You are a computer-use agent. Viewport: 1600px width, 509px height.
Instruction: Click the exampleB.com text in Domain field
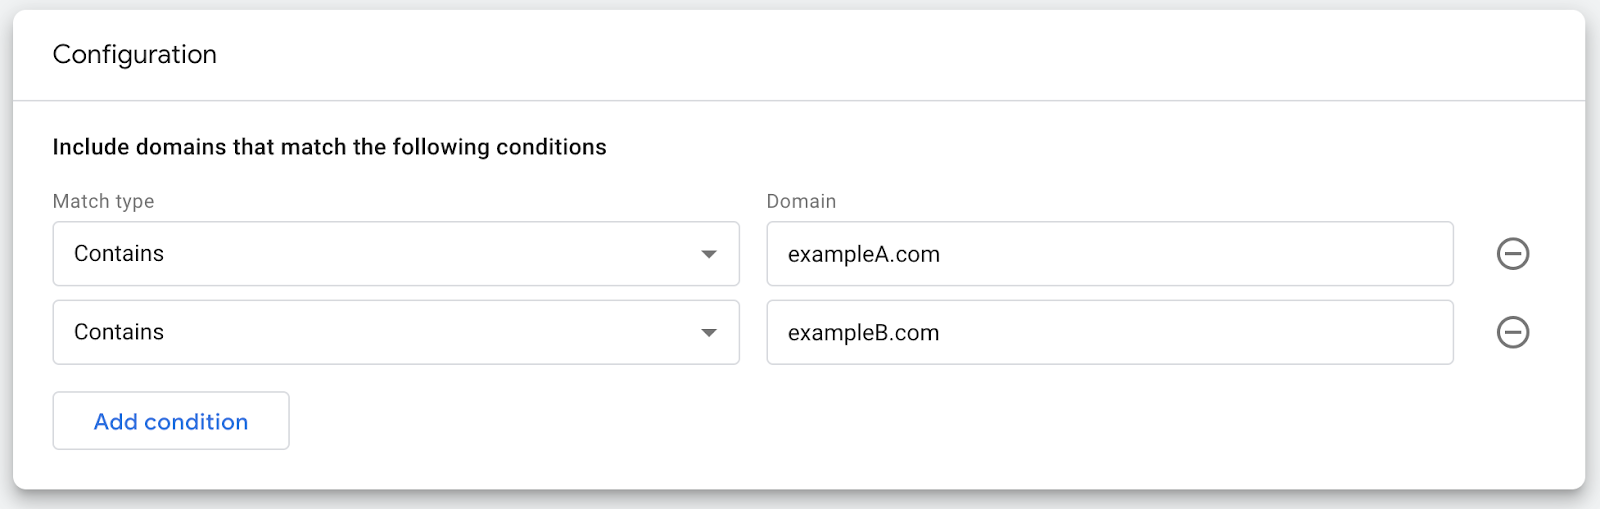click(x=864, y=333)
